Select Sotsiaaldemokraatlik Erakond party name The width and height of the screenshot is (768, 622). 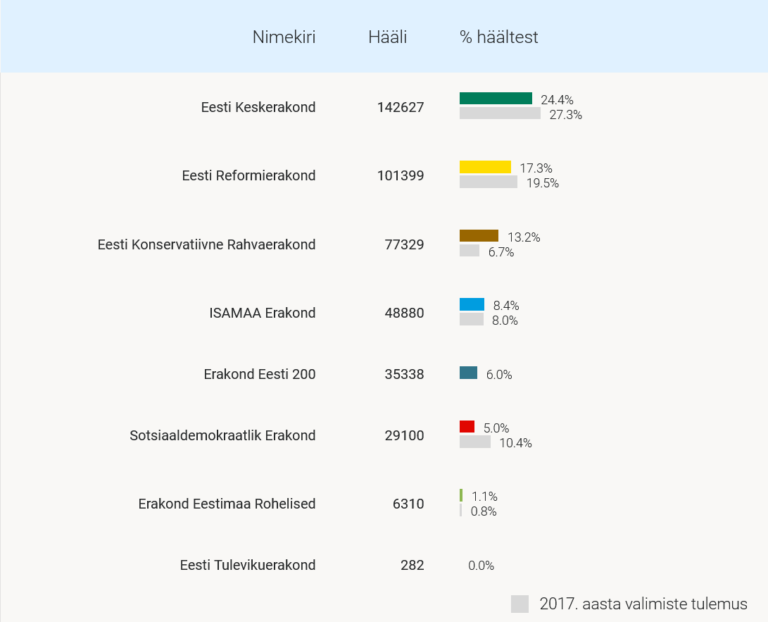click(223, 436)
